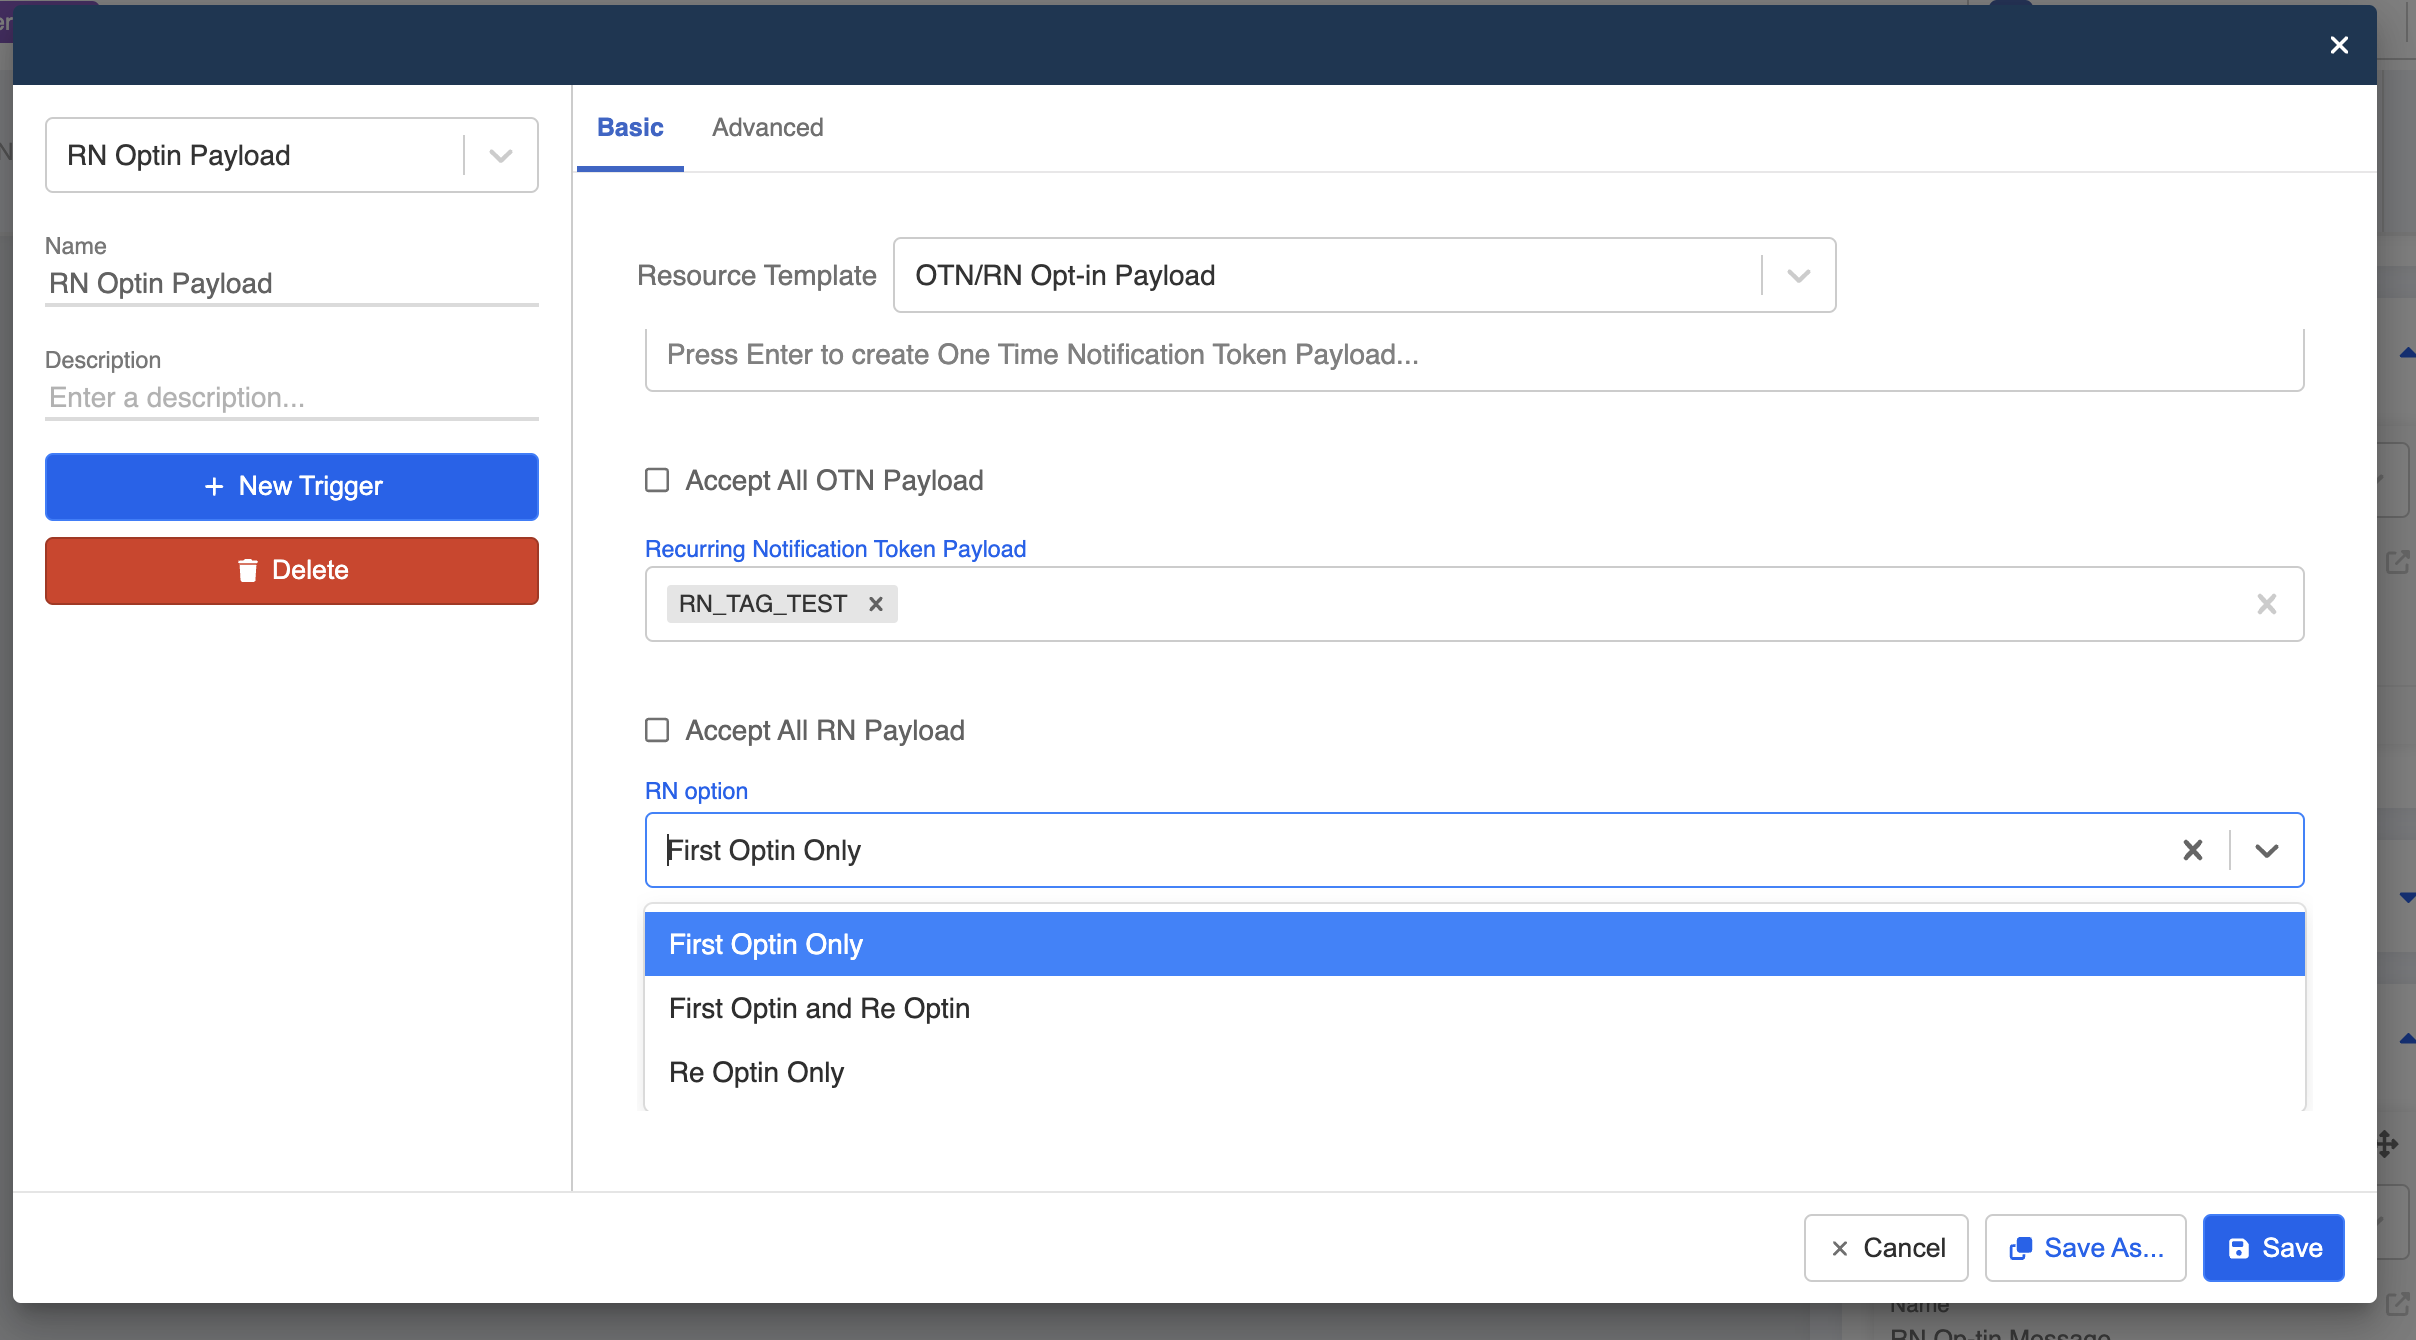Close the dialog with the top X
Screen dimensions: 2416x1340
pyautogui.click(x=2338, y=45)
